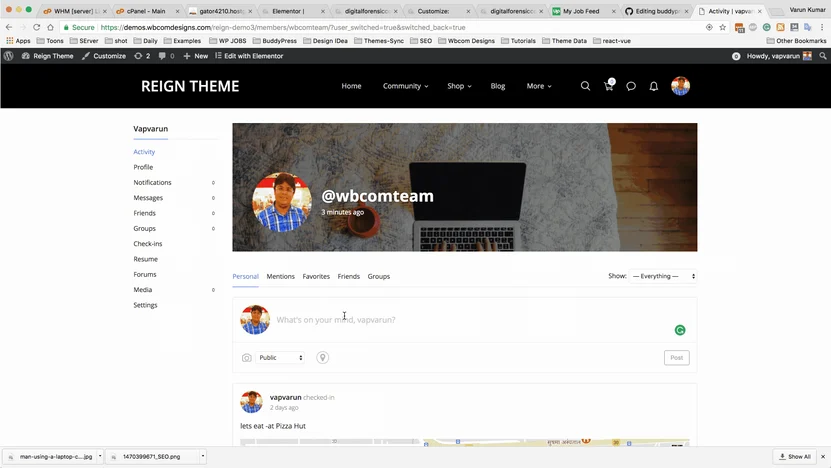This screenshot has width=831, height=468.
Task: Open the site search magnifier icon
Action: click(585, 86)
